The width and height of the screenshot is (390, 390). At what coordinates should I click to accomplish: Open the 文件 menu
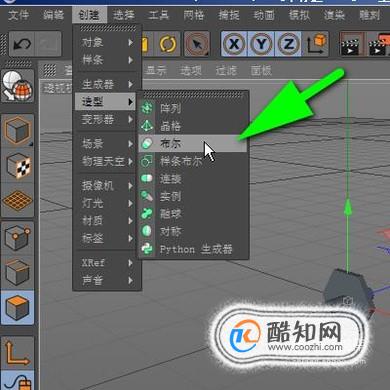coord(19,15)
